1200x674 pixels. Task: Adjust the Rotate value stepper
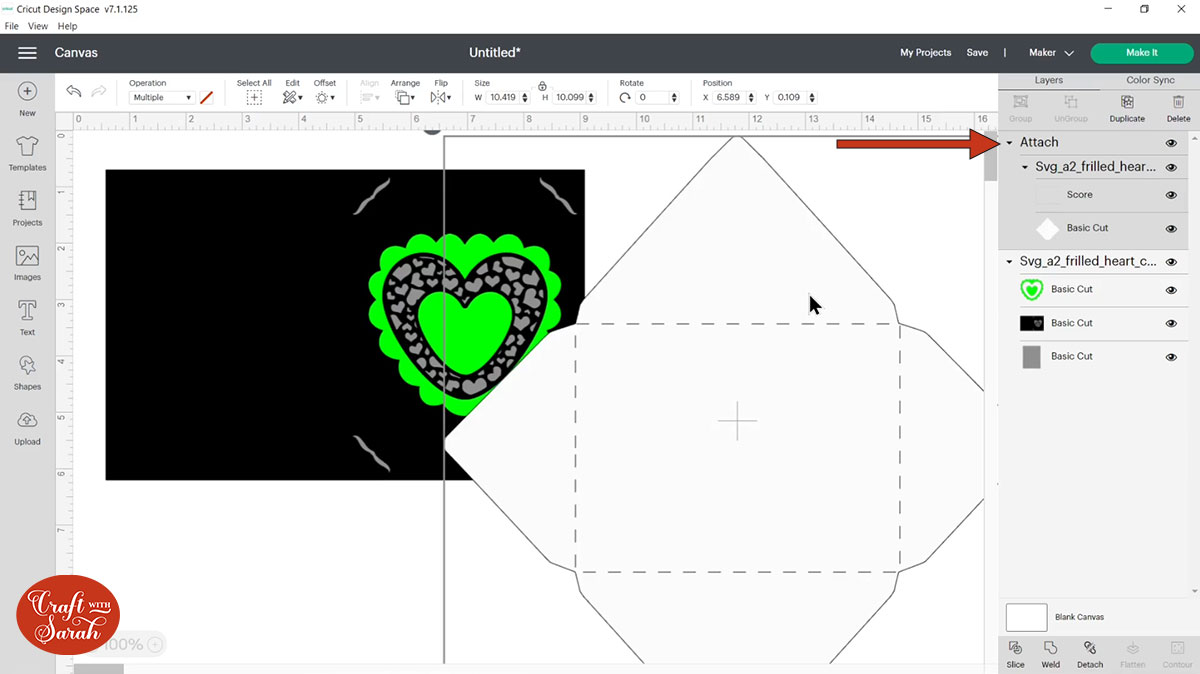coord(674,98)
